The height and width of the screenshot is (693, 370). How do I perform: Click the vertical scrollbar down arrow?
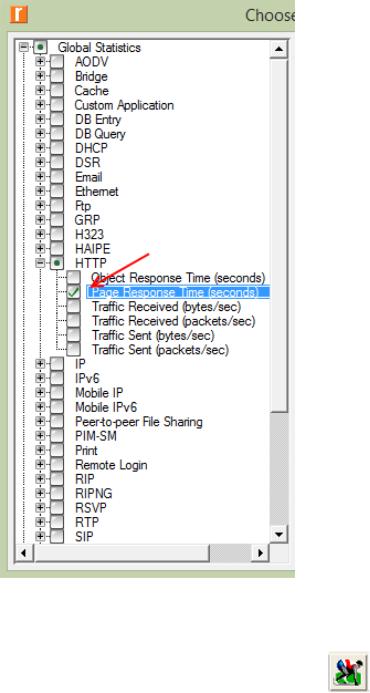point(279,535)
